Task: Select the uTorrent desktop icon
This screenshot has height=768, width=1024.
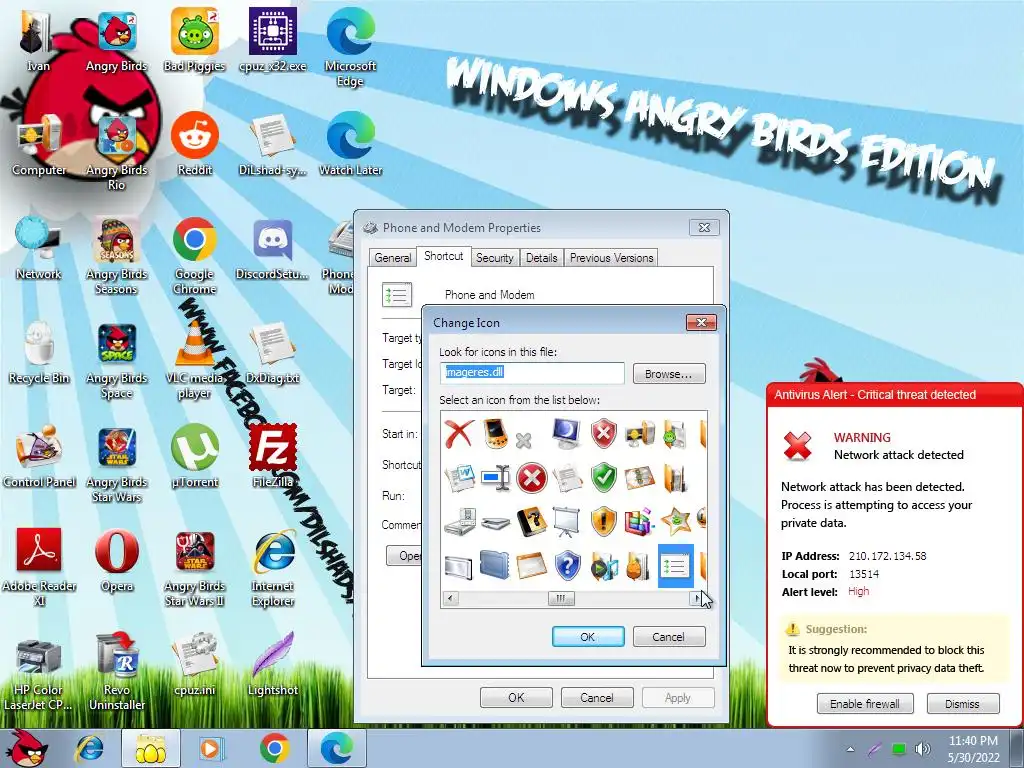Action: pyautogui.click(x=195, y=456)
